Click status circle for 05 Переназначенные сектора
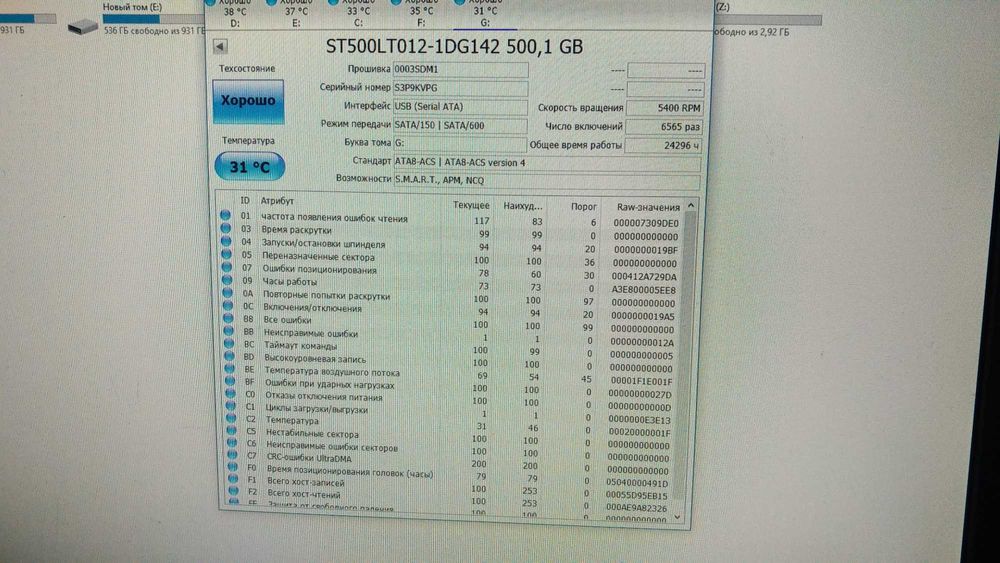This screenshot has width=1000, height=563. (226, 254)
